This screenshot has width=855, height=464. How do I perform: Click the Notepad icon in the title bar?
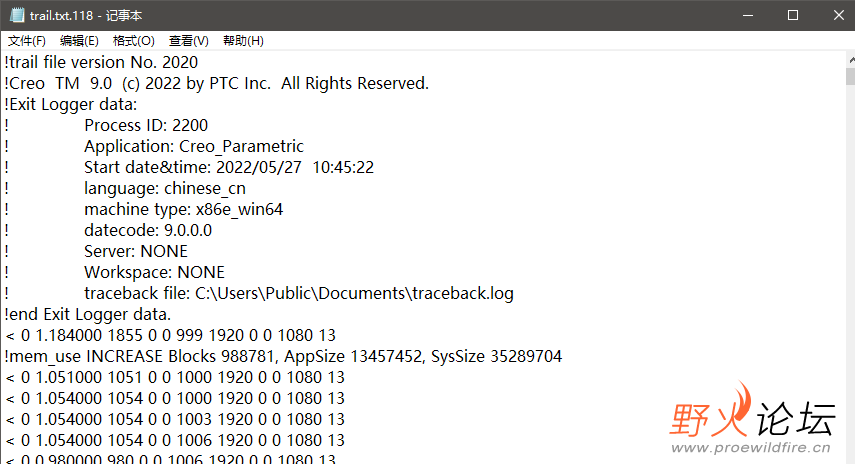16,15
